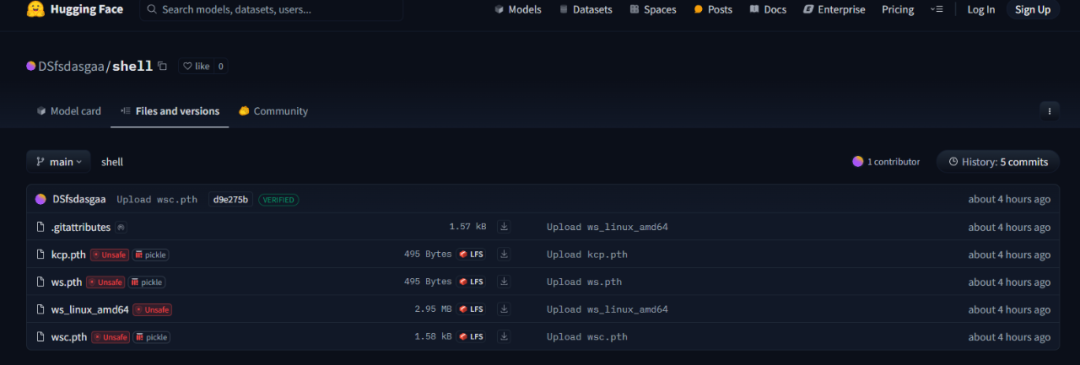
Task: Open commit hash d9e275b
Action: [x=230, y=200]
